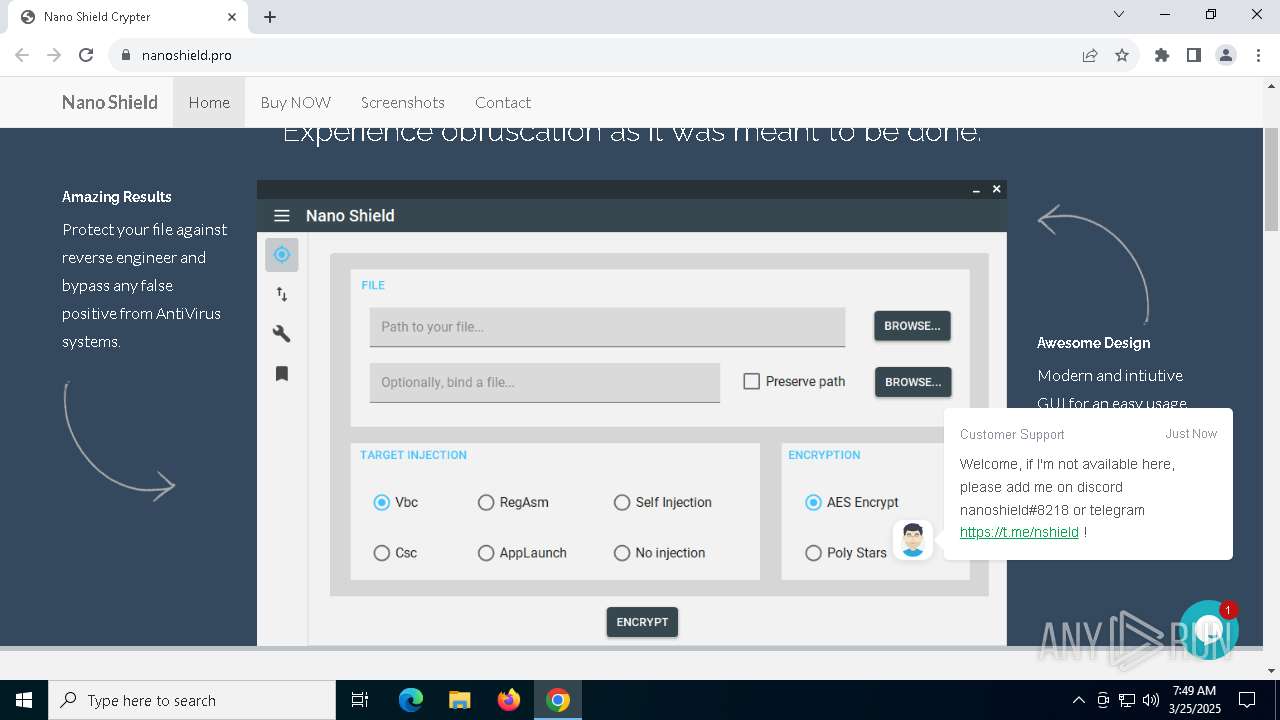Image resolution: width=1280 pixels, height=720 pixels.
Task: Expand the Chrome tab search chevron
Action: point(1119,15)
